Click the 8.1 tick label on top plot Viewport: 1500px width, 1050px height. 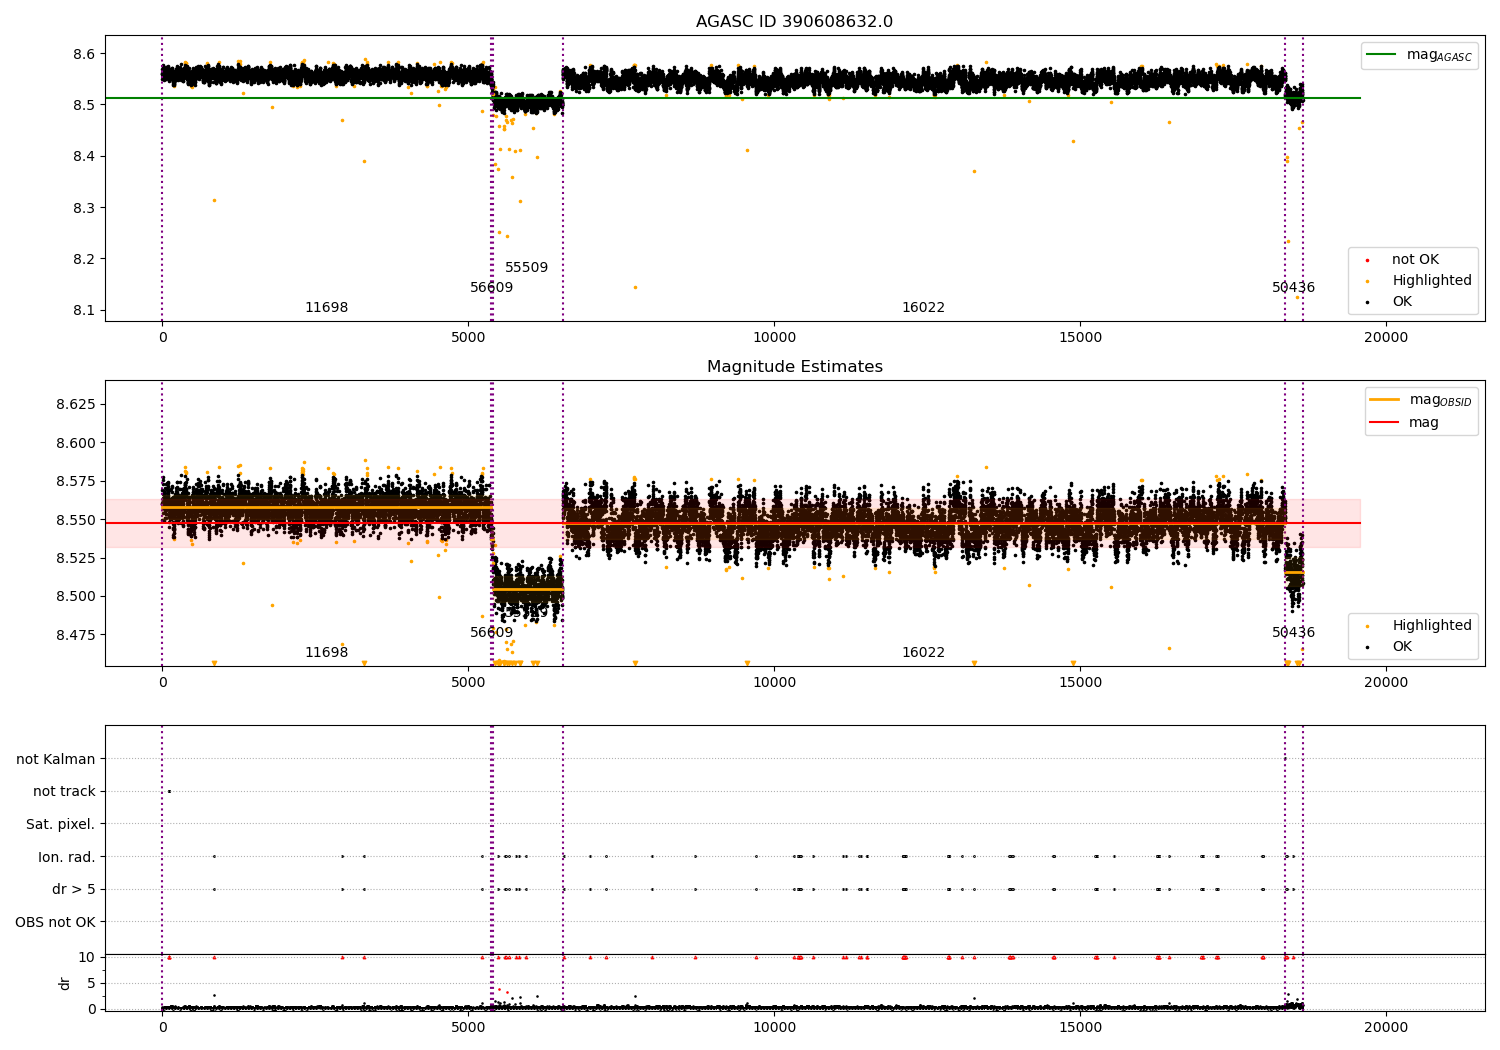tap(83, 310)
